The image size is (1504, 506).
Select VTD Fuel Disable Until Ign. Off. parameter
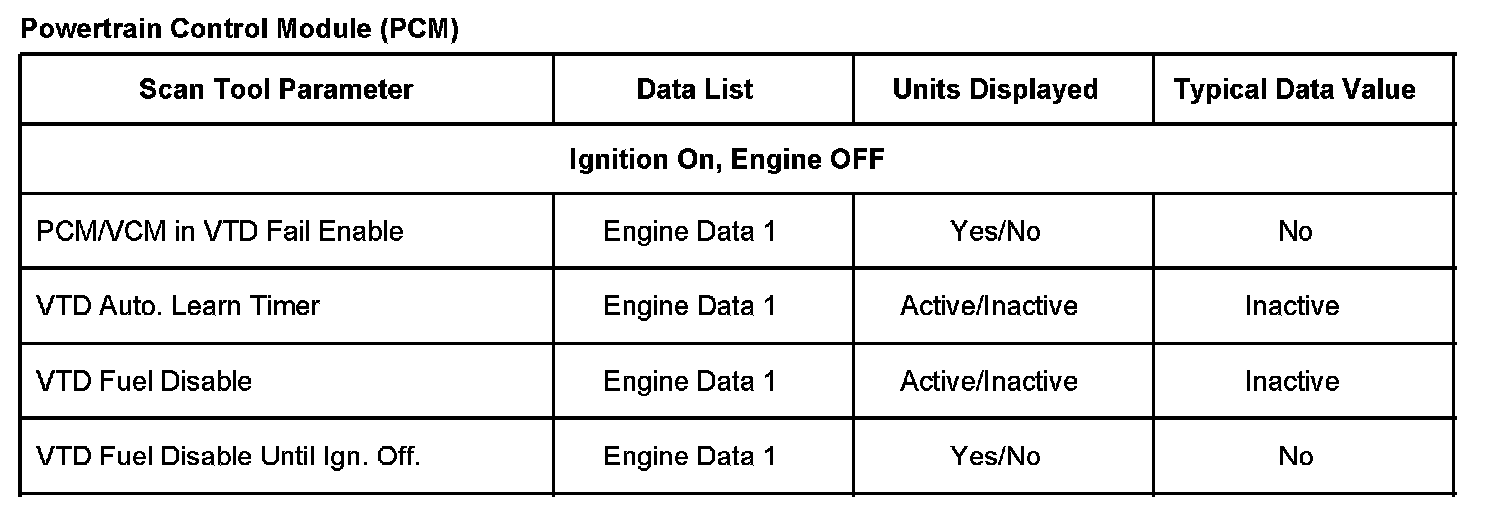(x=228, y=456)
